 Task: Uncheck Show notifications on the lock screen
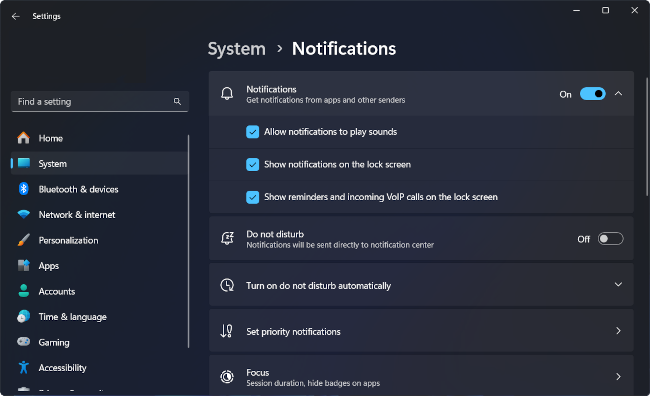click(x=252, y=165)
